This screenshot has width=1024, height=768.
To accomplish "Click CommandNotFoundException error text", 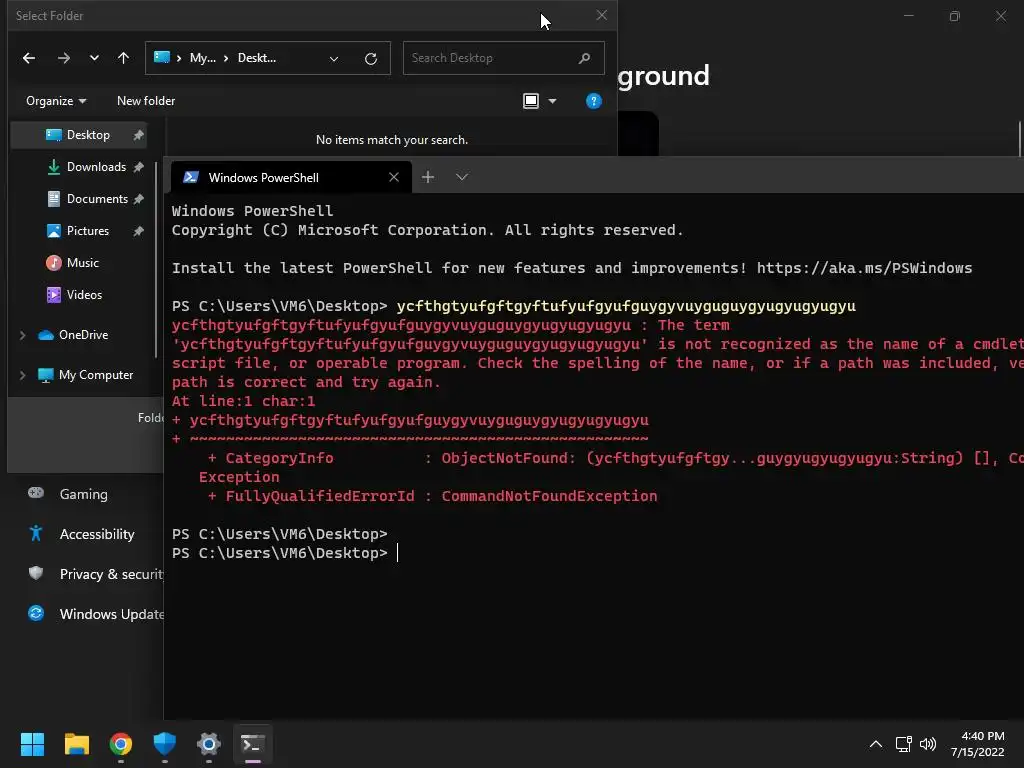I will click(549, 496).
